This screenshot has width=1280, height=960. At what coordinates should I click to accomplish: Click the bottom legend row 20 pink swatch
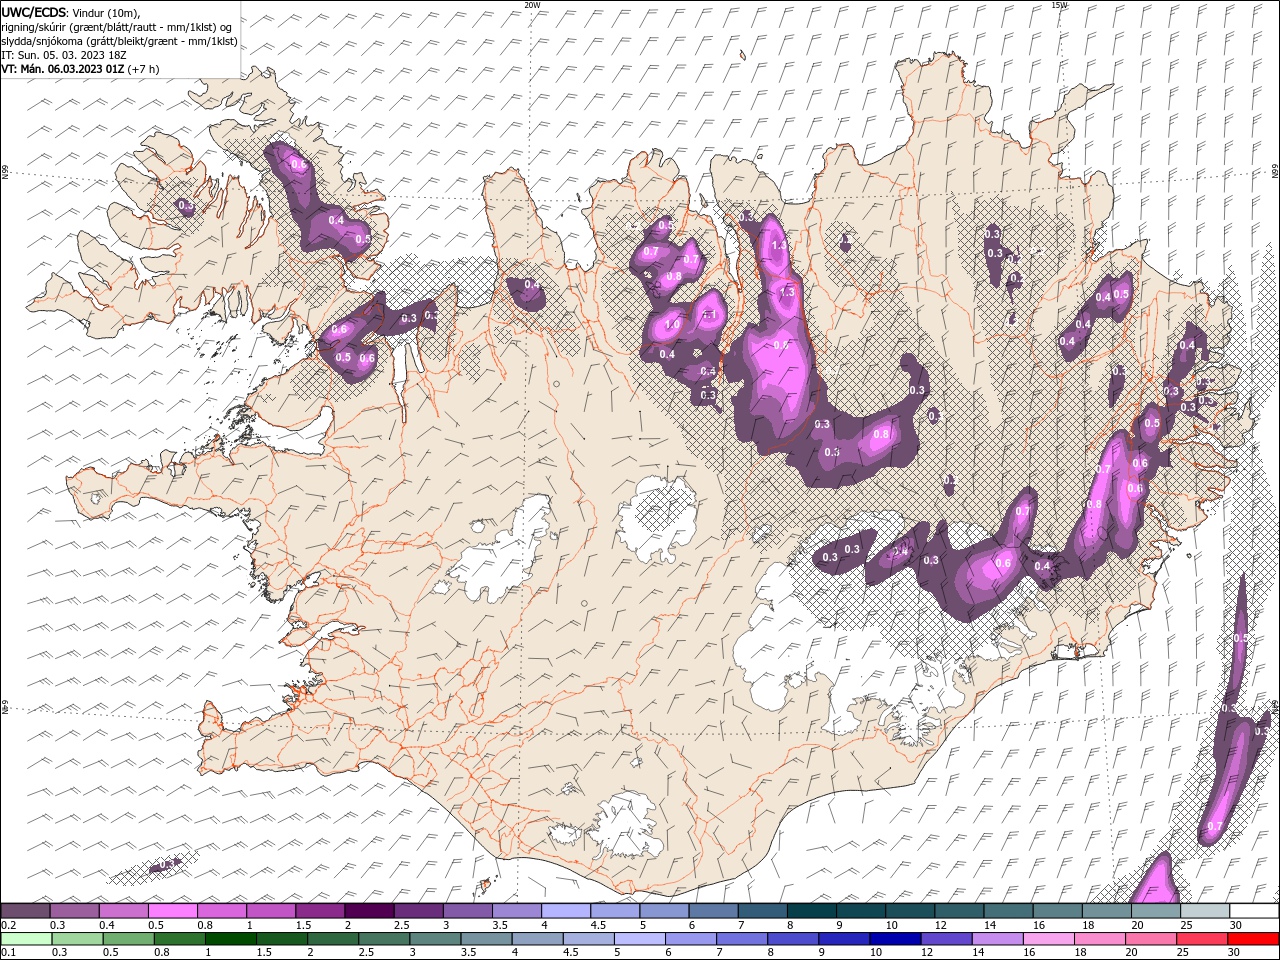pyautogui.click(x=1151, y=939)
